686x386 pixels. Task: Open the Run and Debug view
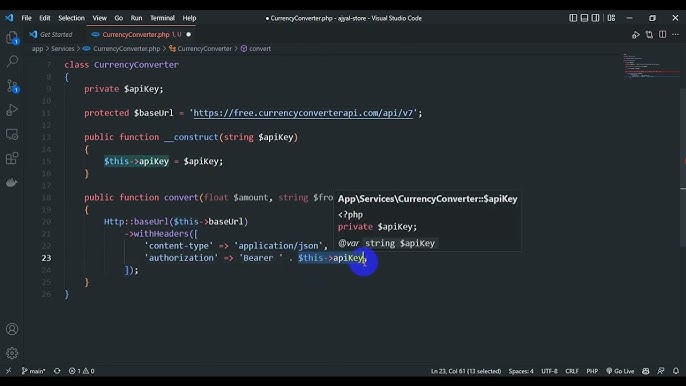click(12, 110)
